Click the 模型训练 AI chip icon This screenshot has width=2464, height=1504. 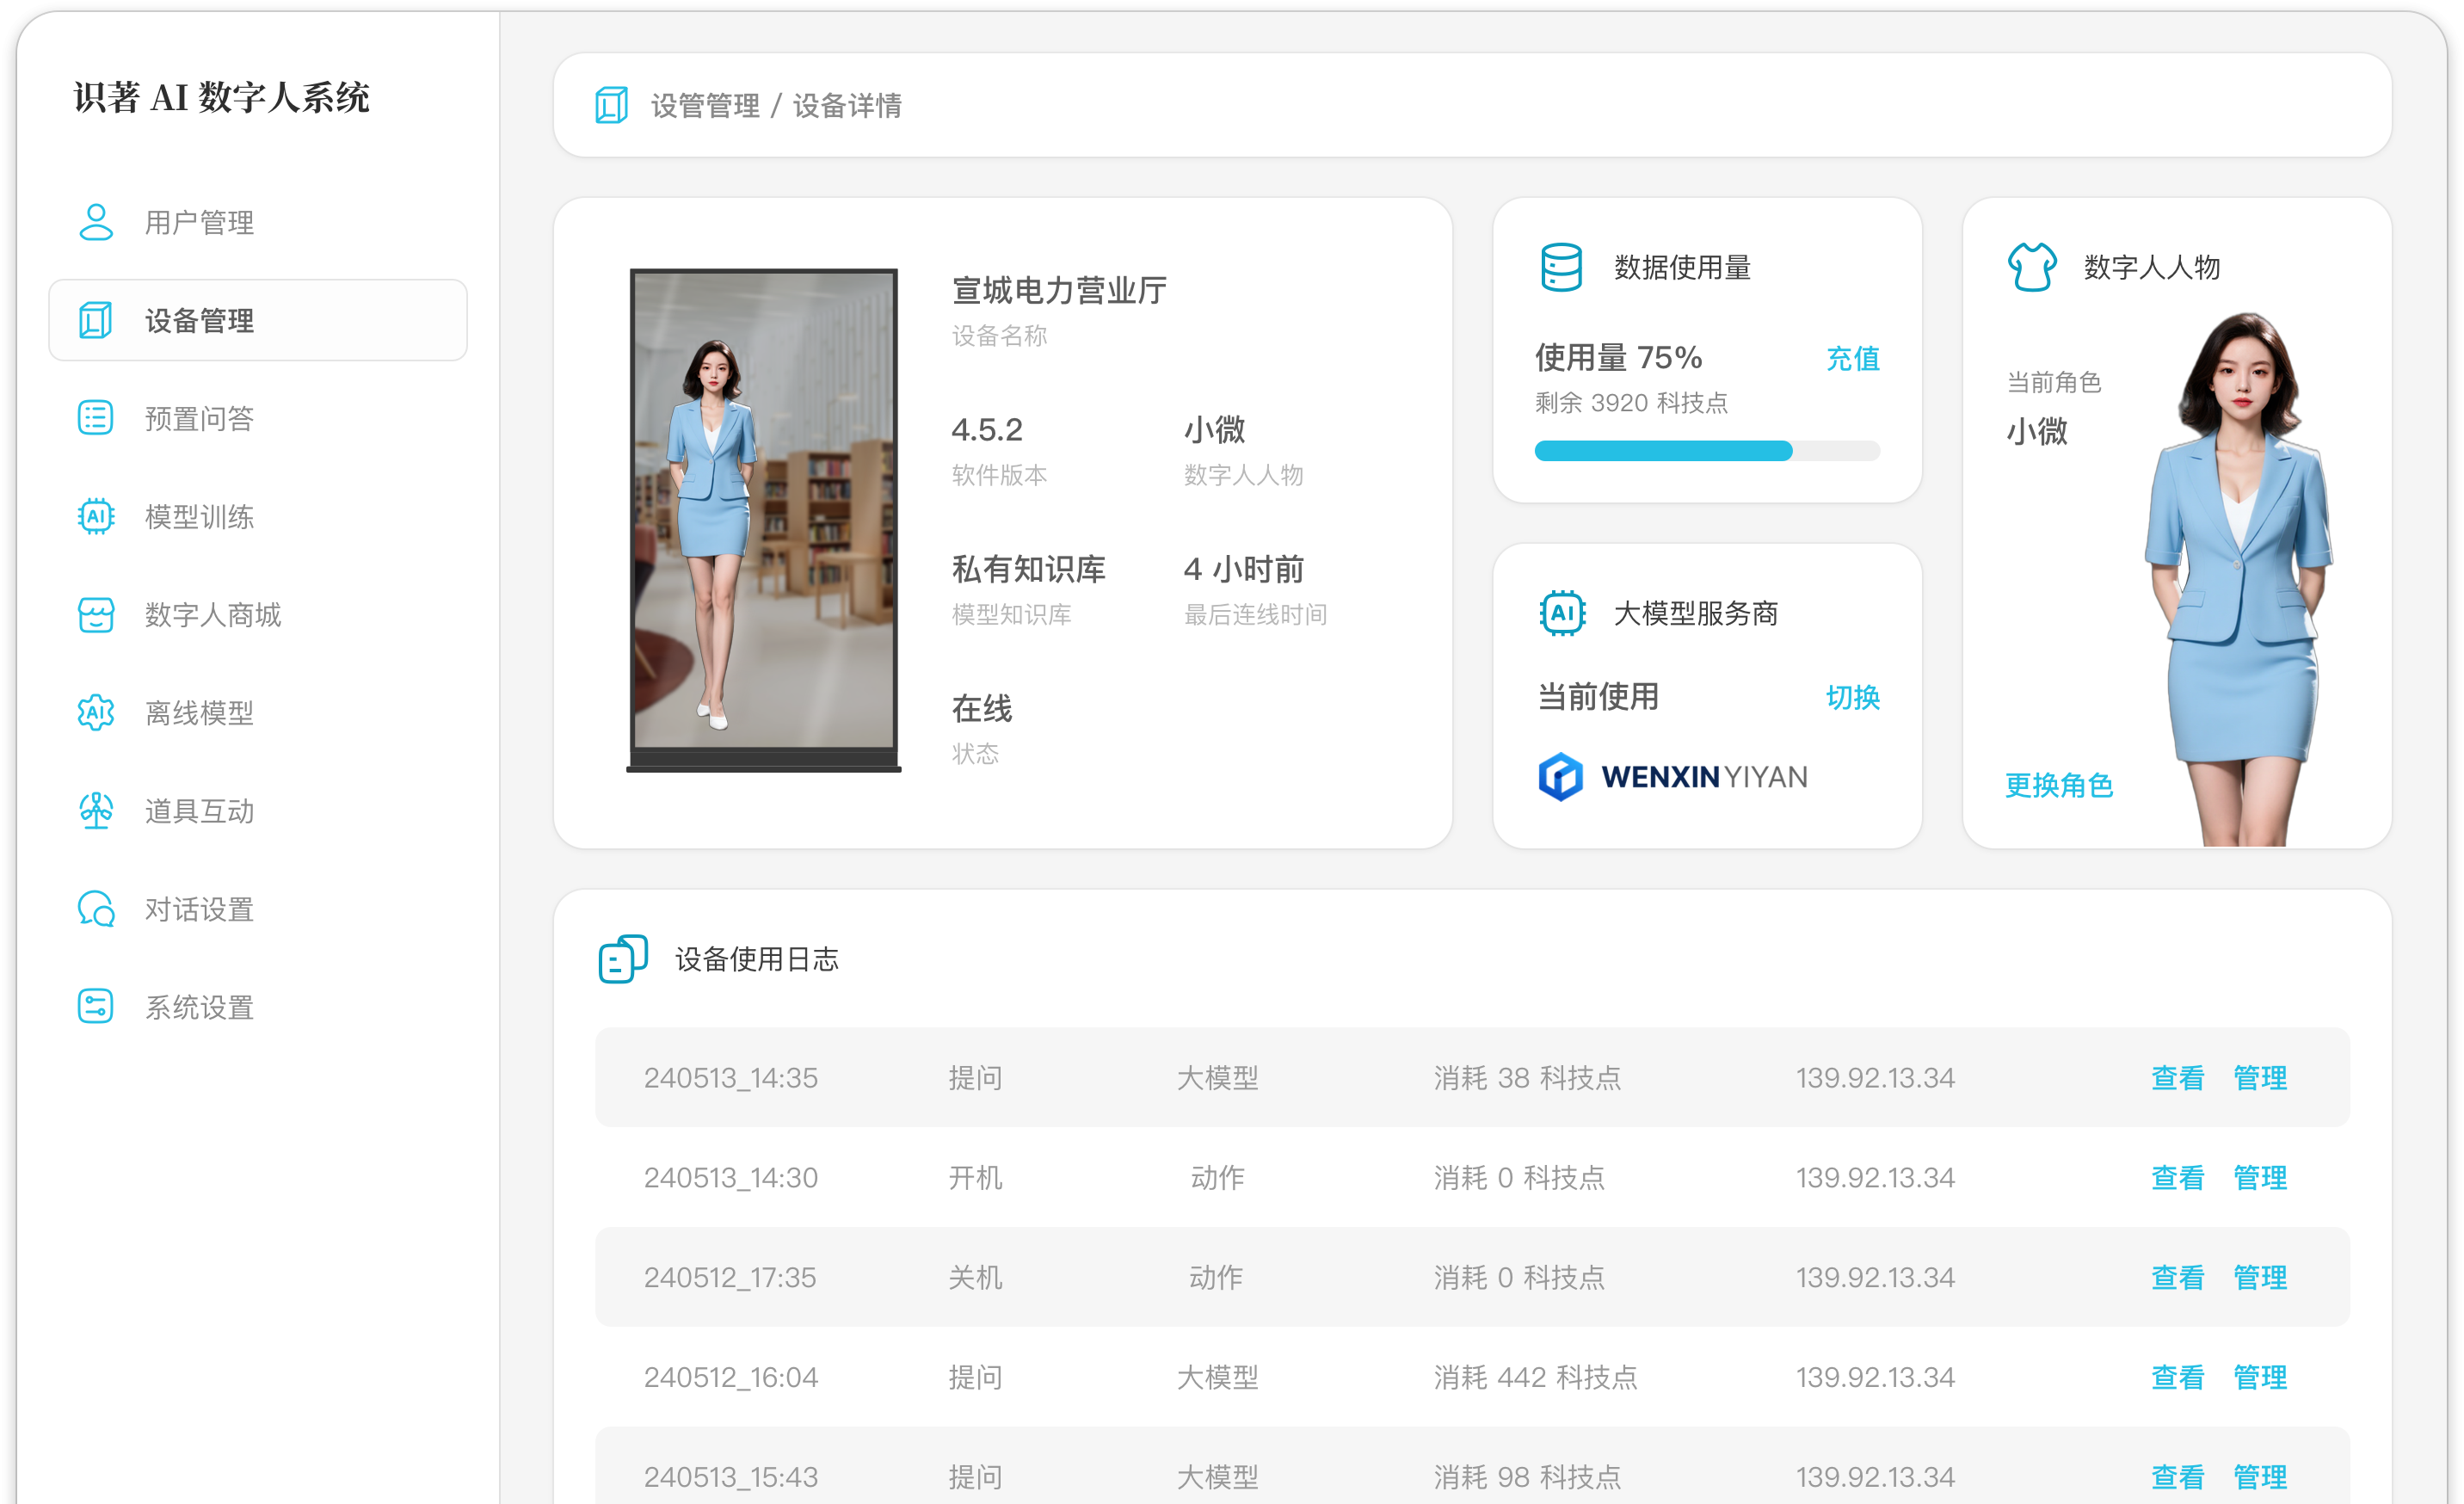tap(96, 516)
